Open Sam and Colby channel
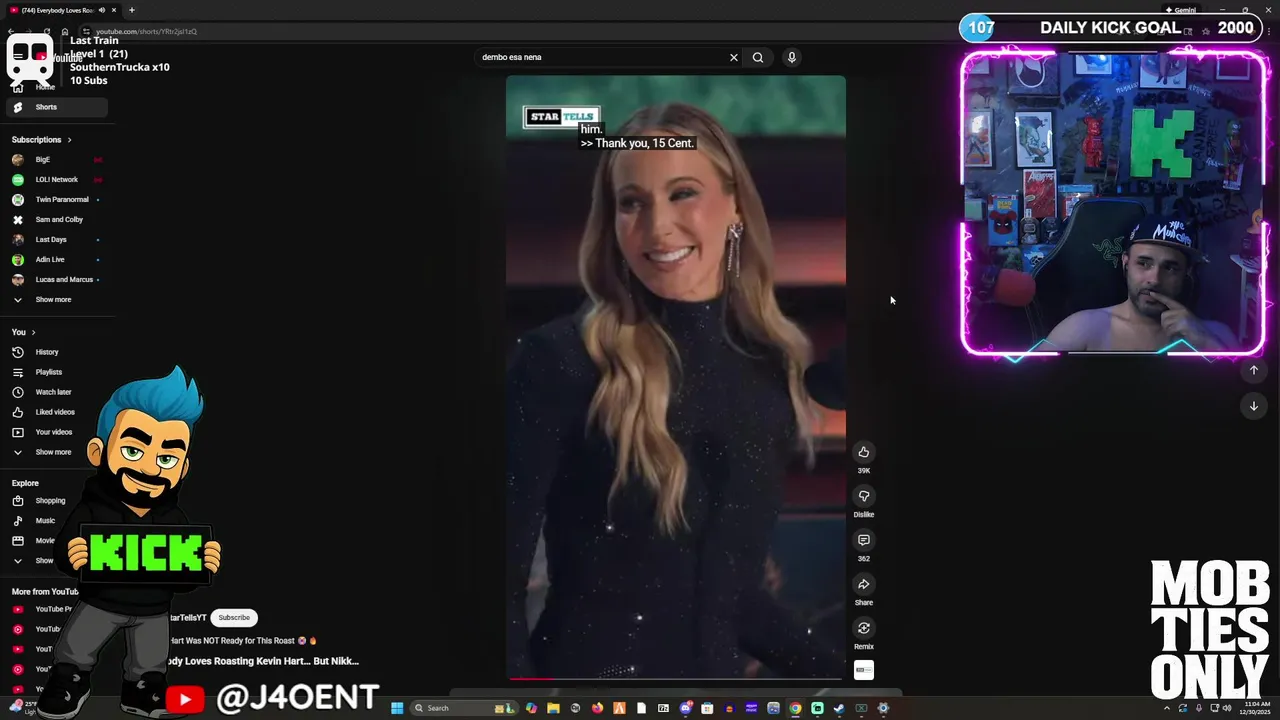Viewport: 1280px width, 720px height. (x=56, y=220)
